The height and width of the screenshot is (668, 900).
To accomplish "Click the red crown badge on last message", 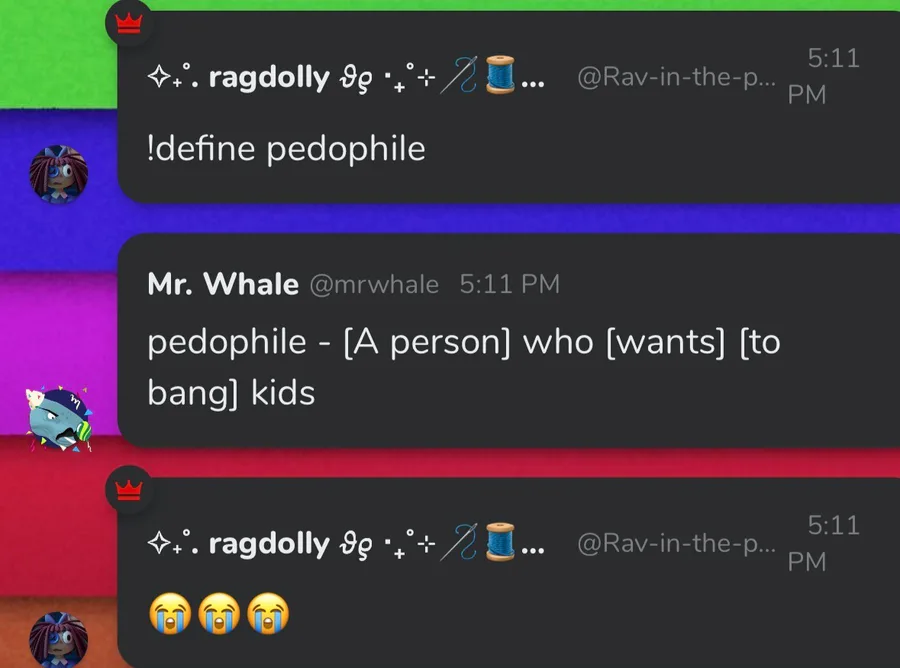I will click(x=129, y=490).
